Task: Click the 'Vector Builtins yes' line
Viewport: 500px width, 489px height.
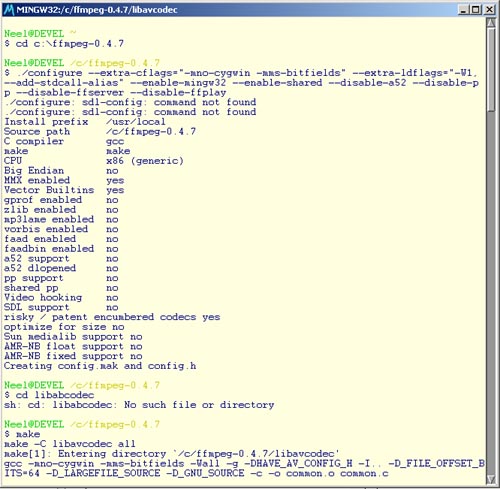Action: point(64,190)
